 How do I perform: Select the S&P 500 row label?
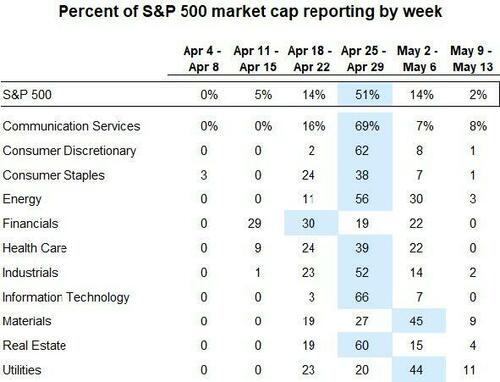click(27, 95)
